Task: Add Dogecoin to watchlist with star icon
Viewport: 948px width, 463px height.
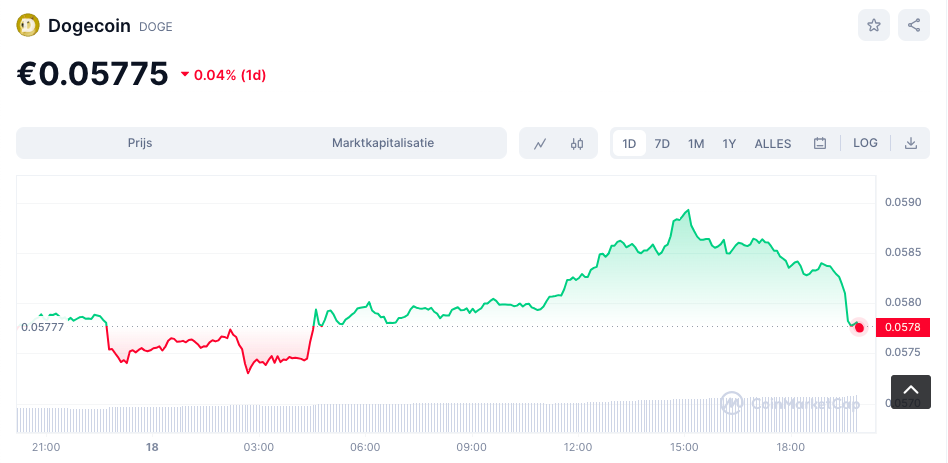Action: (874, 25)
